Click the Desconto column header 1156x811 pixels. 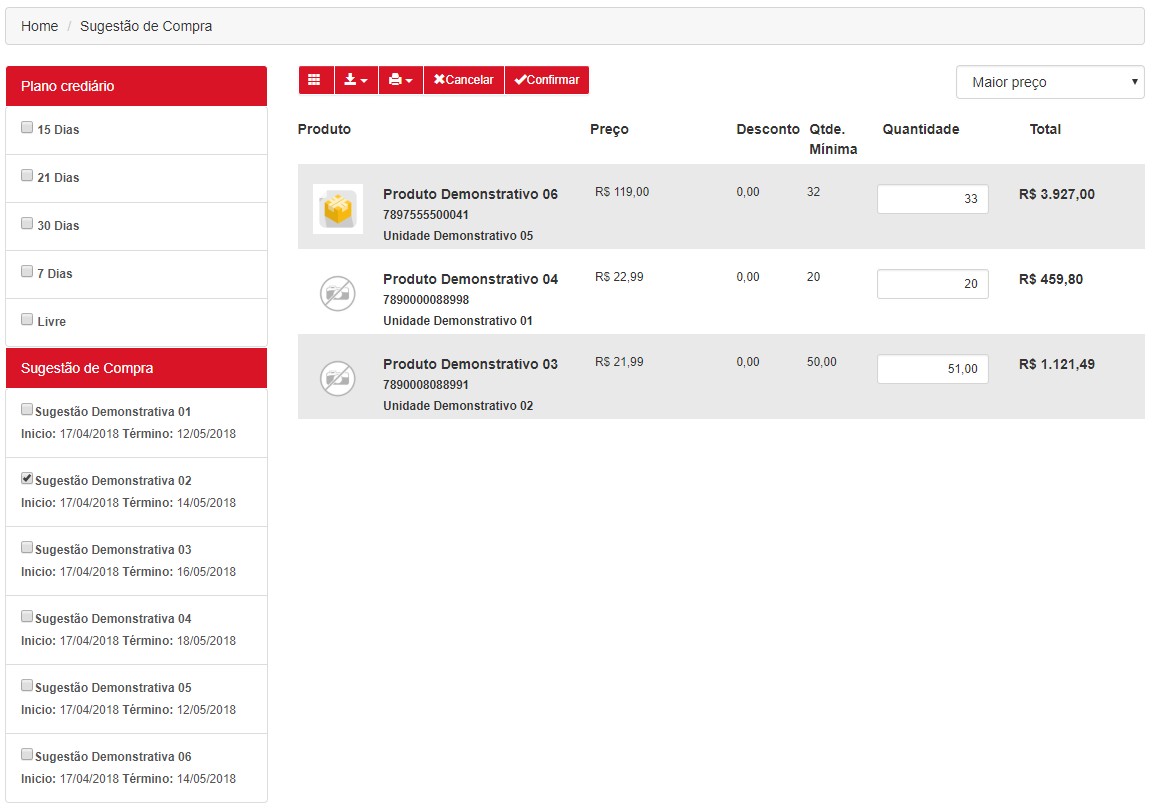coord(767,129)
